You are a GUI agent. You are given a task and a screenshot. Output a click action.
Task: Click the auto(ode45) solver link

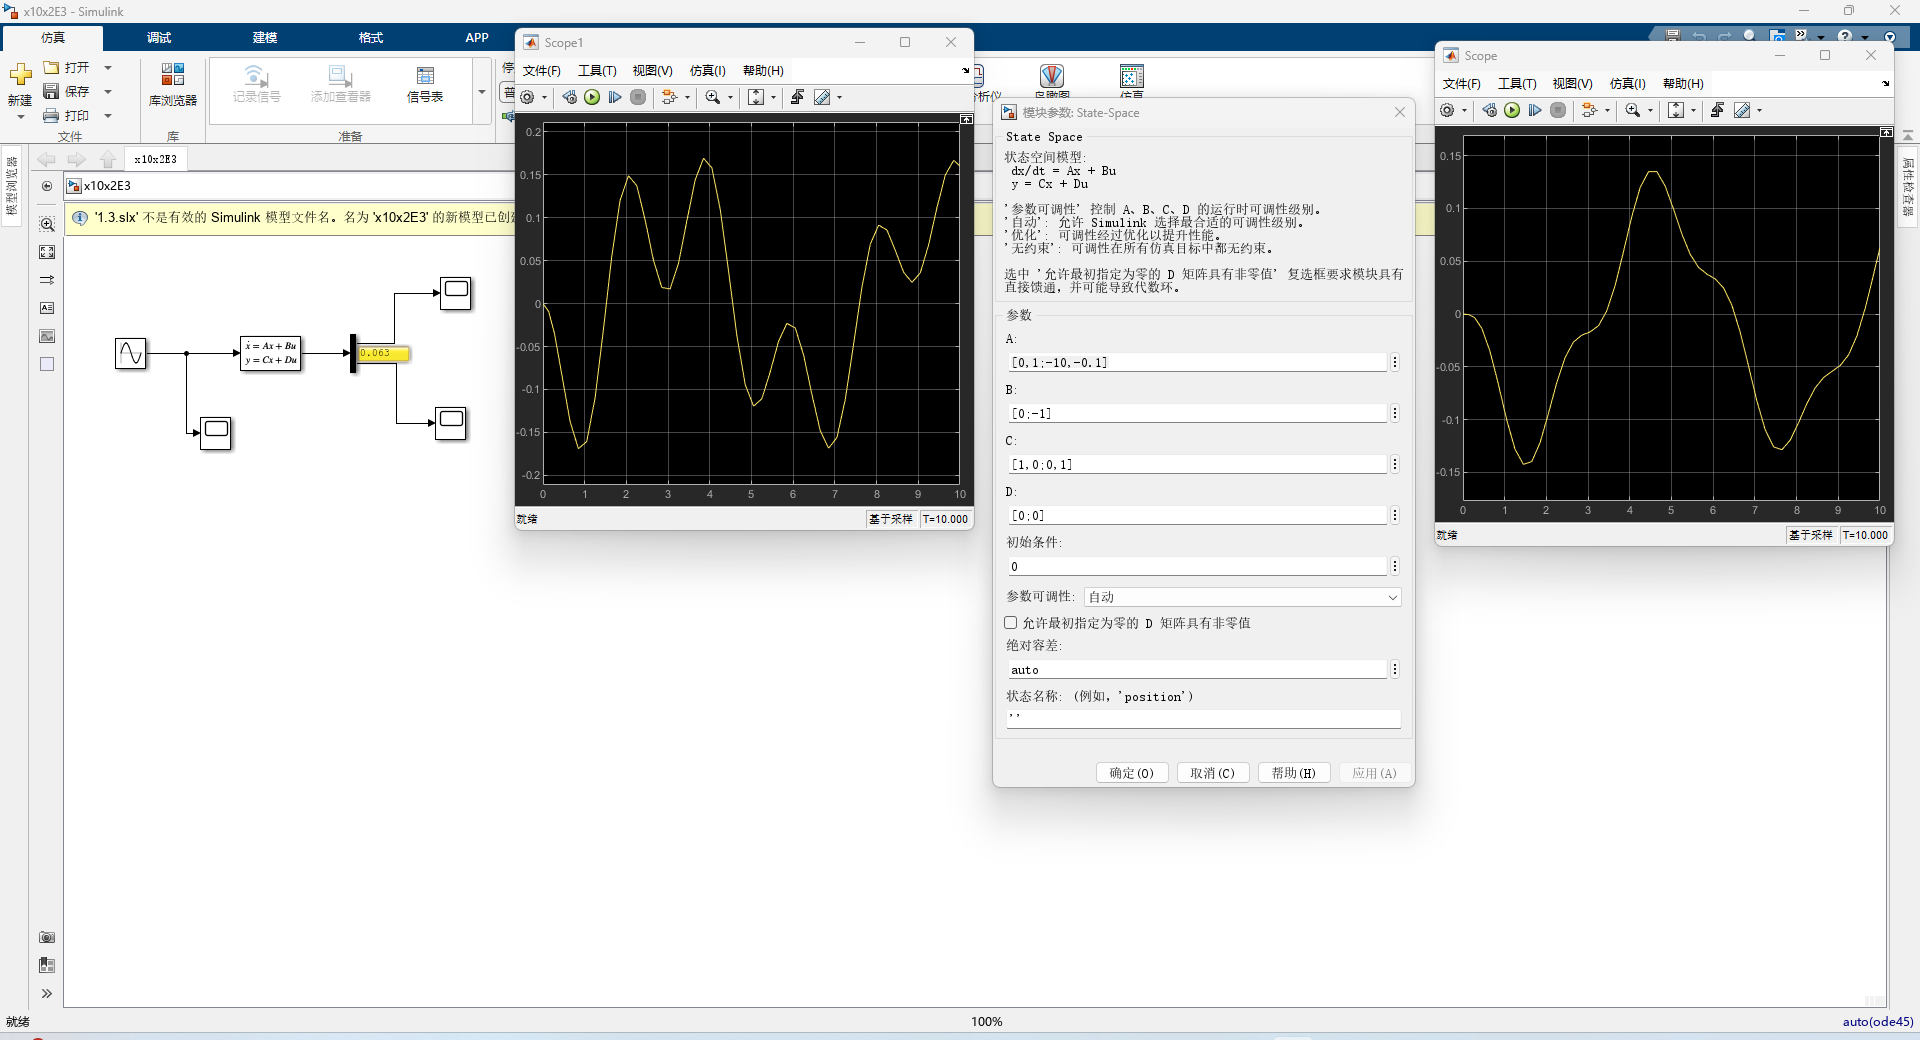tap(1878, 1022)
